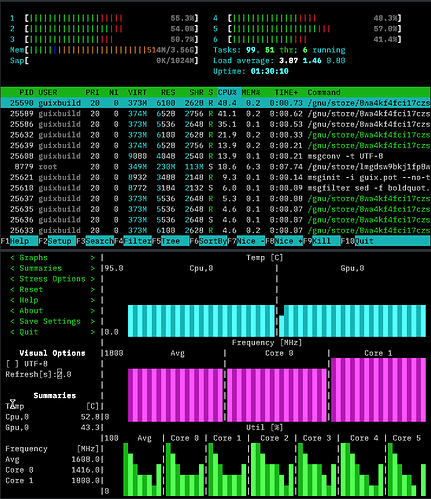The width and height of the screenshot is (431, 499).
Task: Toggle the UTF-8 checkbox
Action: pyautogui.click(x=12, y=364)
